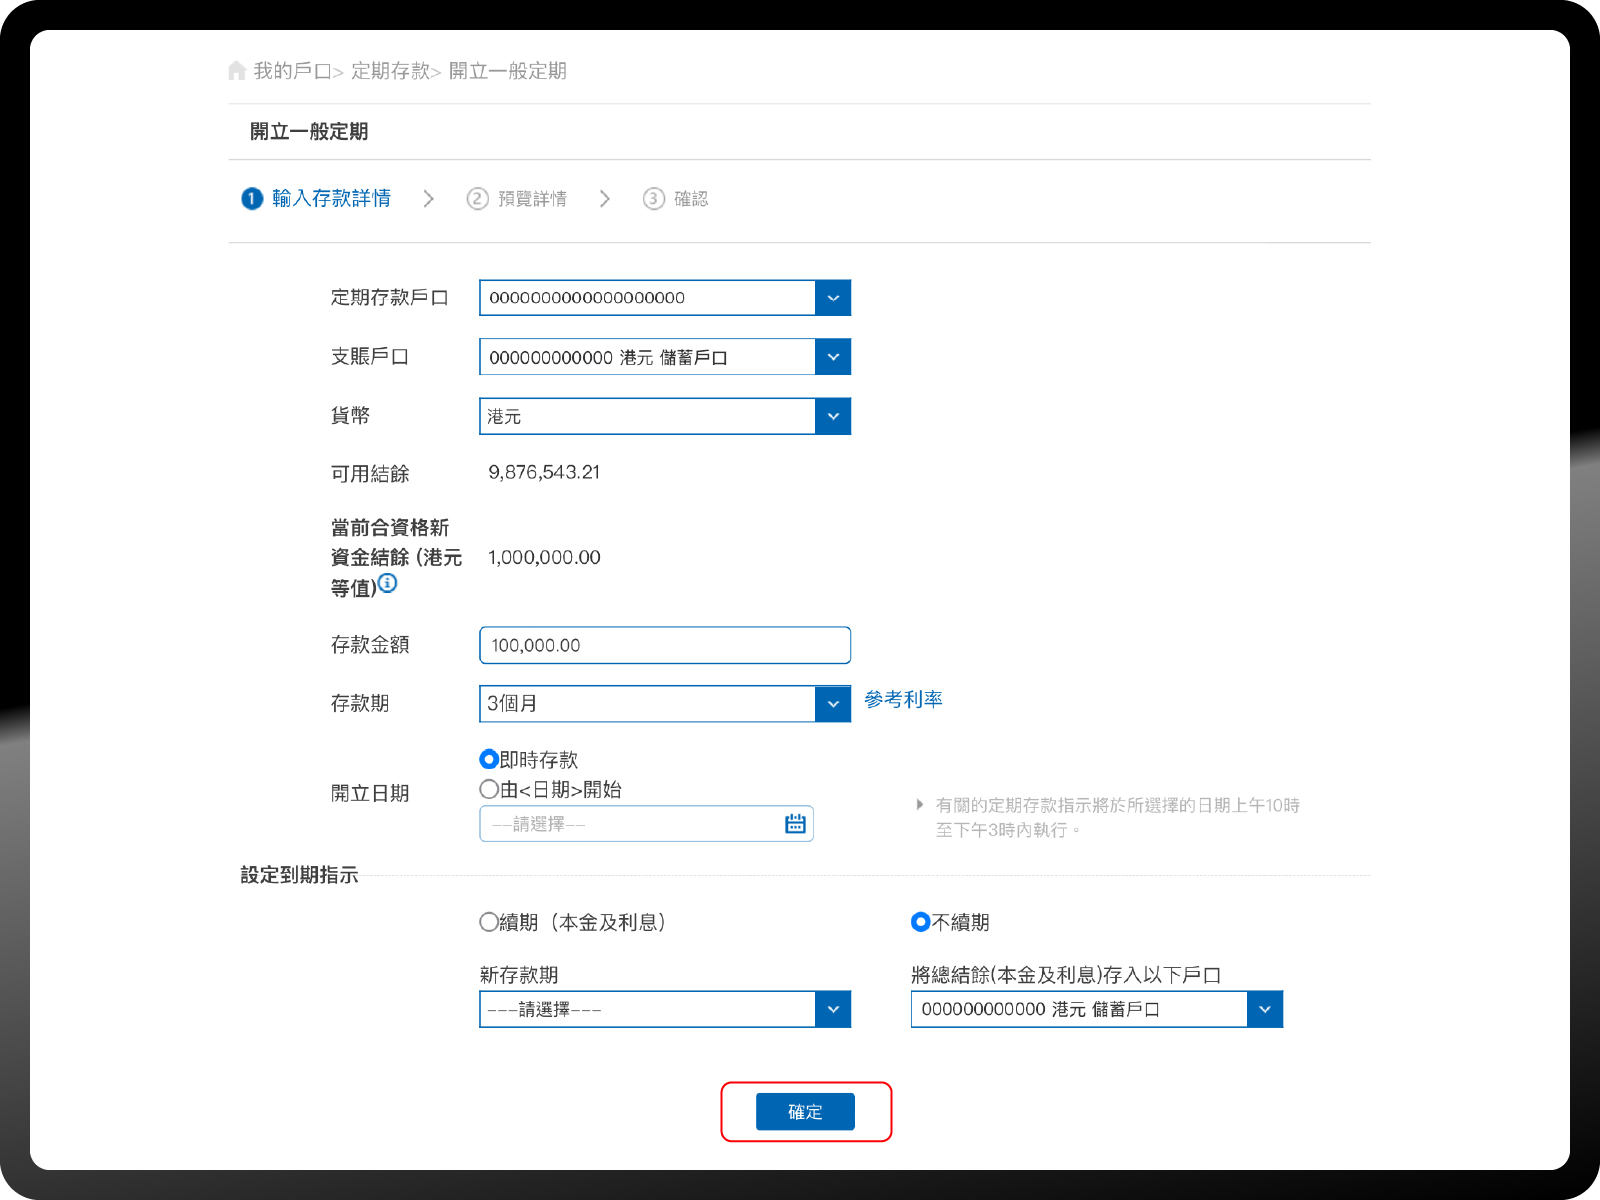The image size is (1600, 1200).
Task: Open the 參考利率 link
Action: point(903,700)
